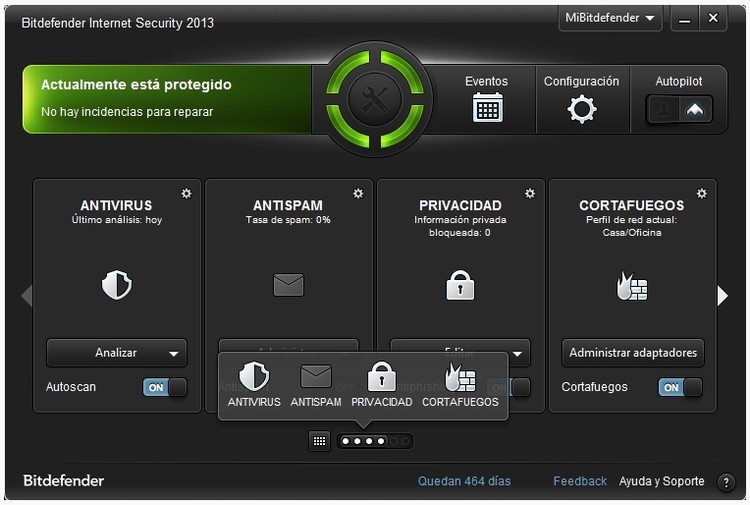
Task: Select first page dot in pager
Action: coord(345,441)
